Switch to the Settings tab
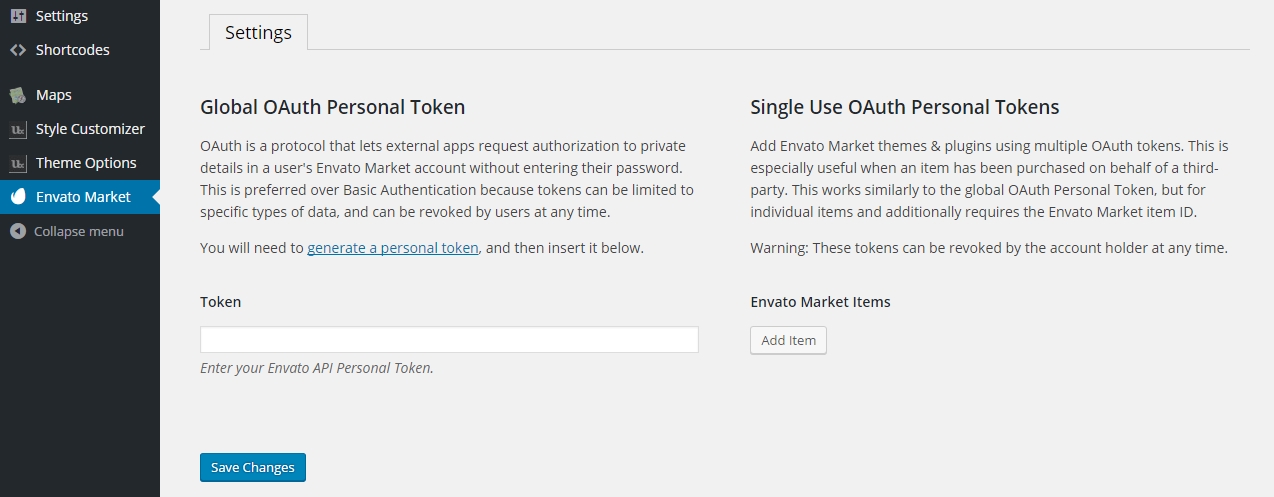This screenshot has width=1274, height=497. pyautogui.click(x=258, y=32)
